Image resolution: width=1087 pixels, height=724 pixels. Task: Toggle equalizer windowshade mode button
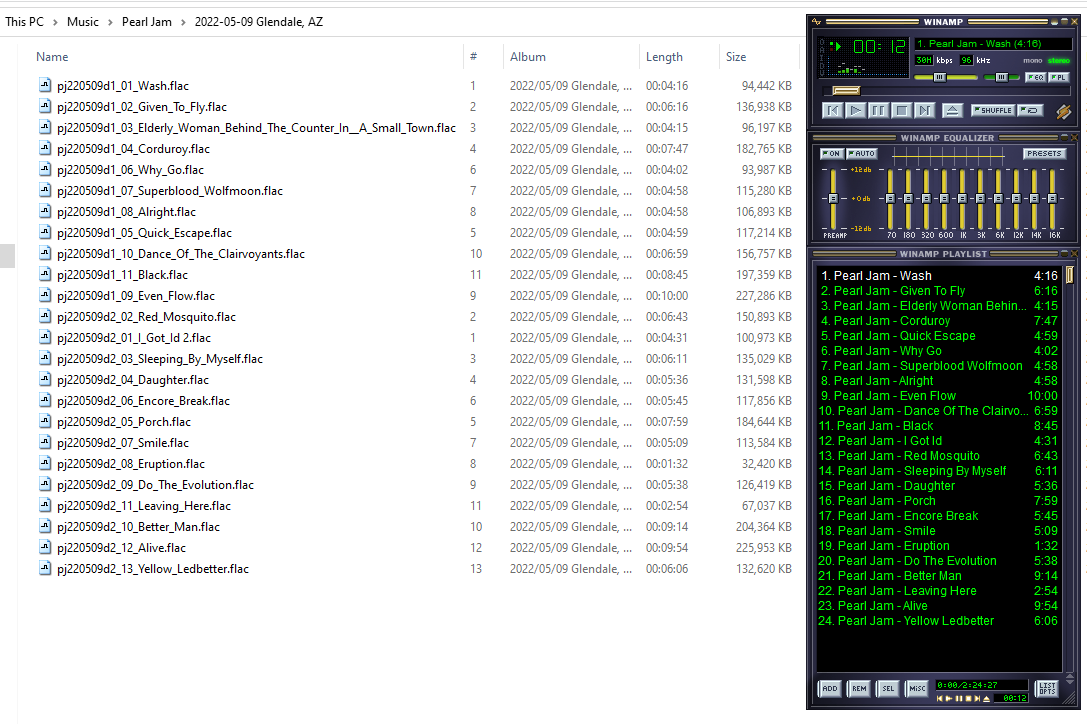[x=1066, y=138]
